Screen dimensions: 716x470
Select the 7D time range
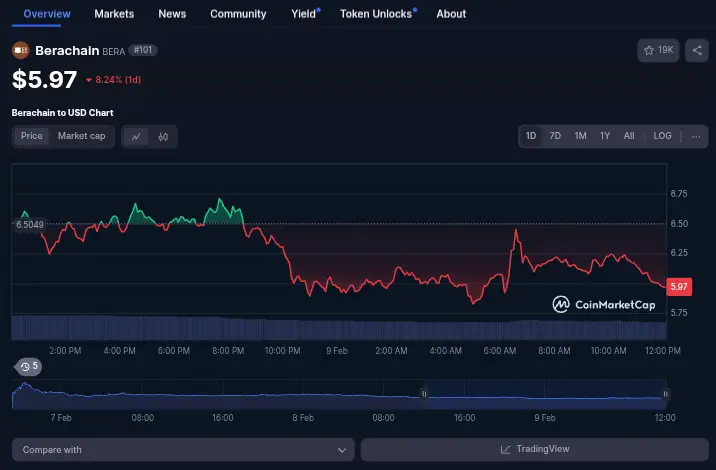click(555, 136)
